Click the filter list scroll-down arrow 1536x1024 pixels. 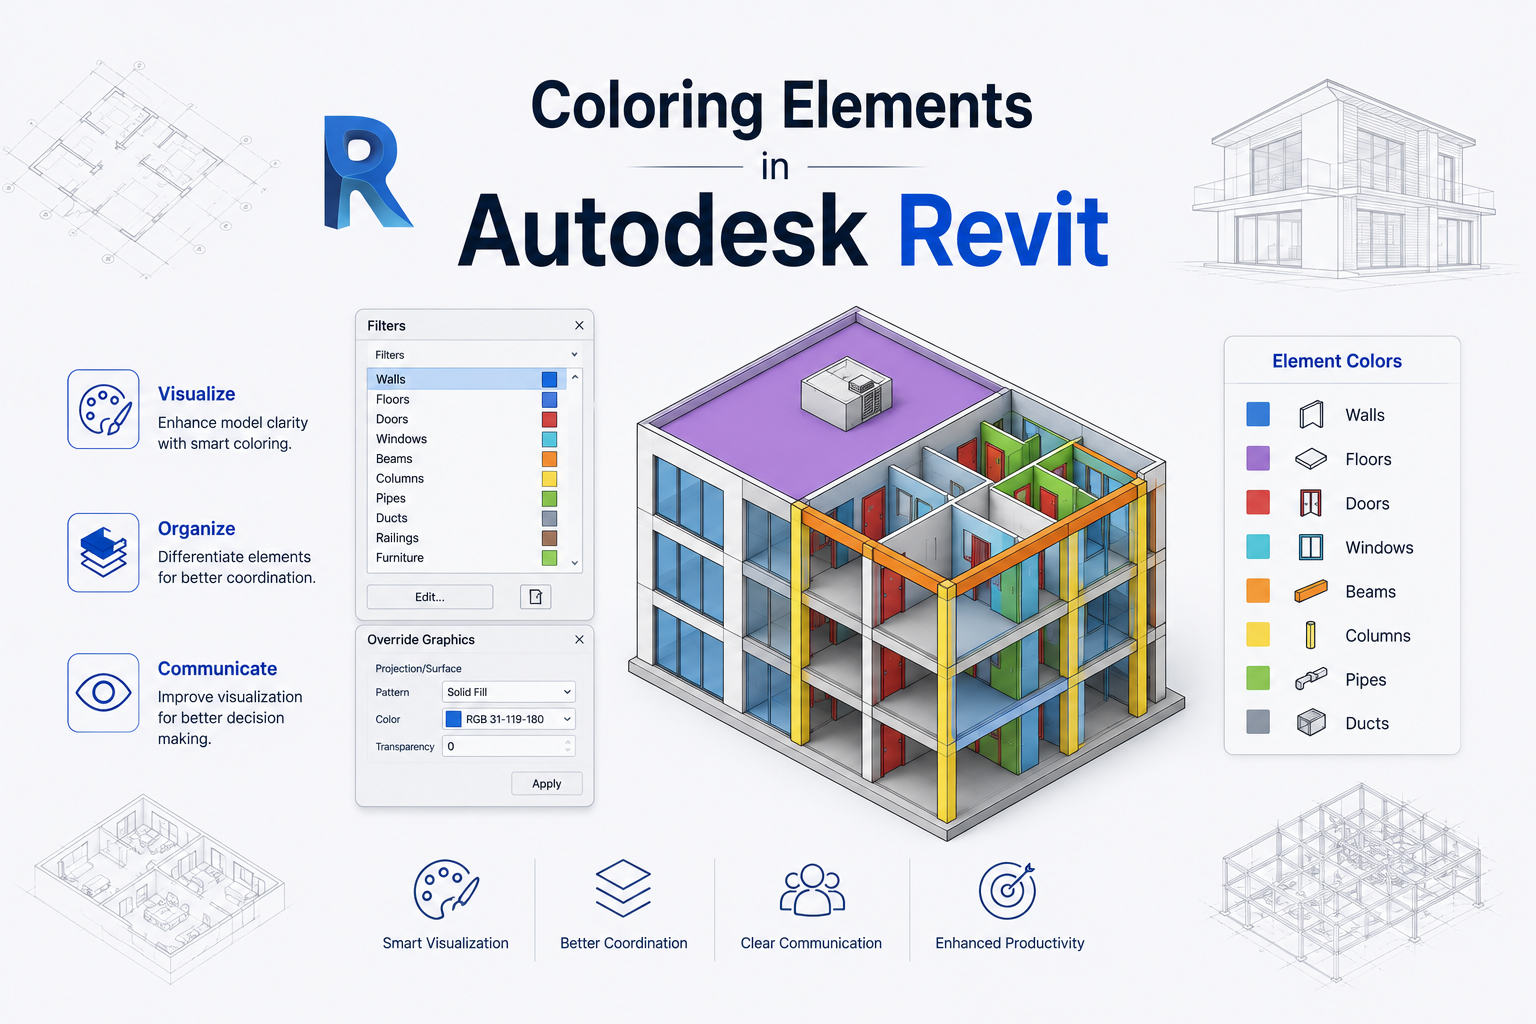(x=575, y=563)
